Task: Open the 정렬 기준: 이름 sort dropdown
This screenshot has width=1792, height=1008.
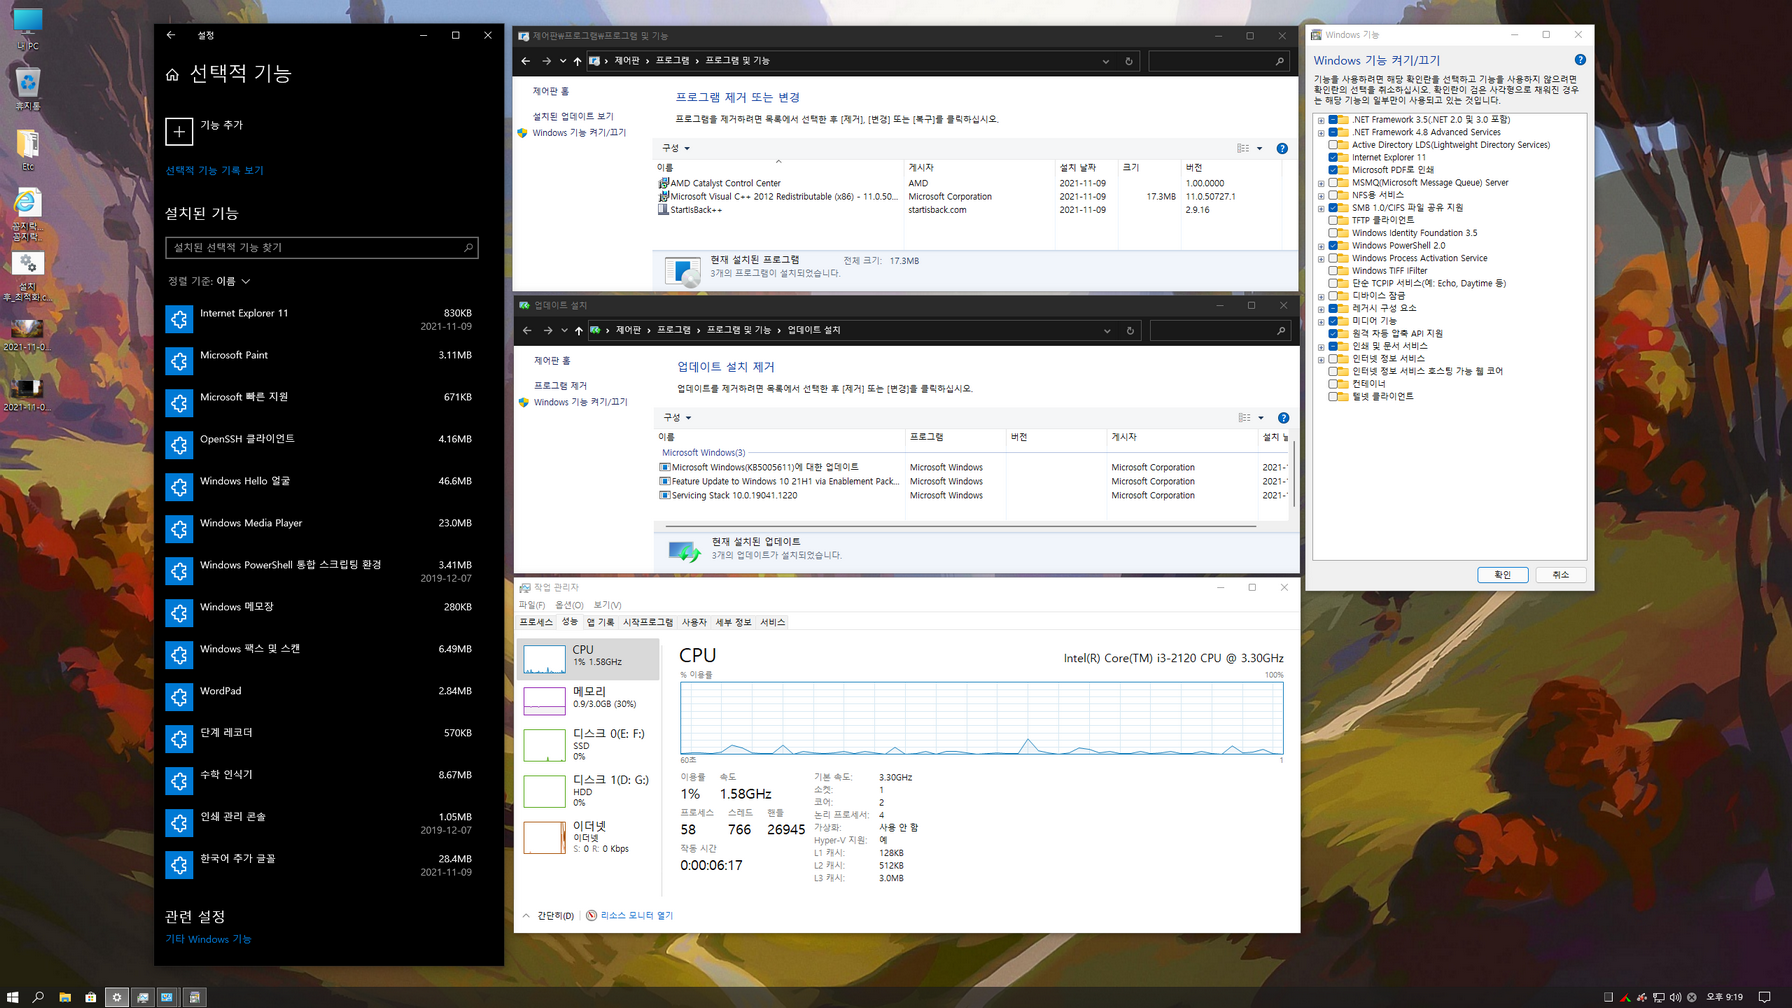Action: click(209, 281)
